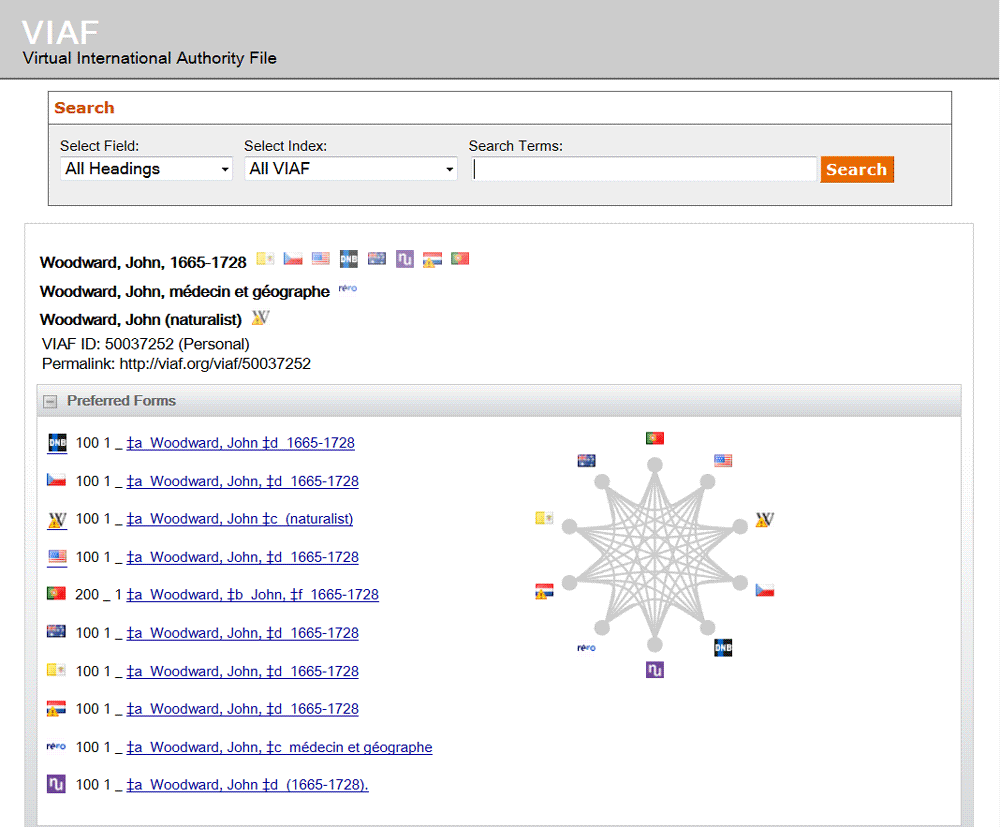This screenshot has height=827, width=1000.
Task: Open the Woodward, John, ‡c médecin et géographe link
Action: tap(279, 747)
